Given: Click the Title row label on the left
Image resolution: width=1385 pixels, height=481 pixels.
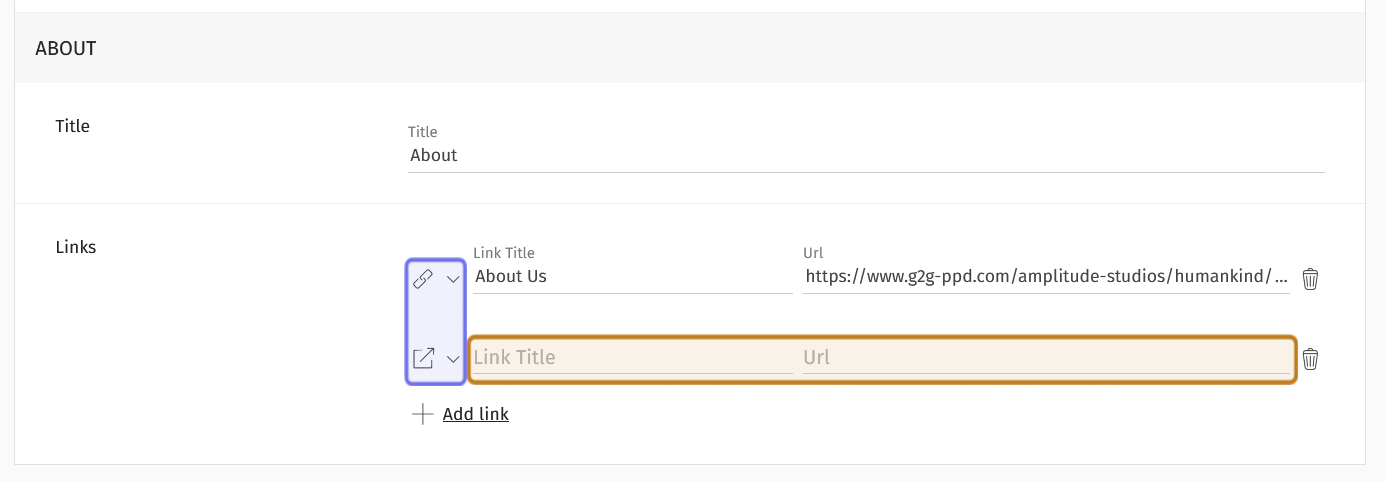Looking at the screenshot, I should pos(73,126).
